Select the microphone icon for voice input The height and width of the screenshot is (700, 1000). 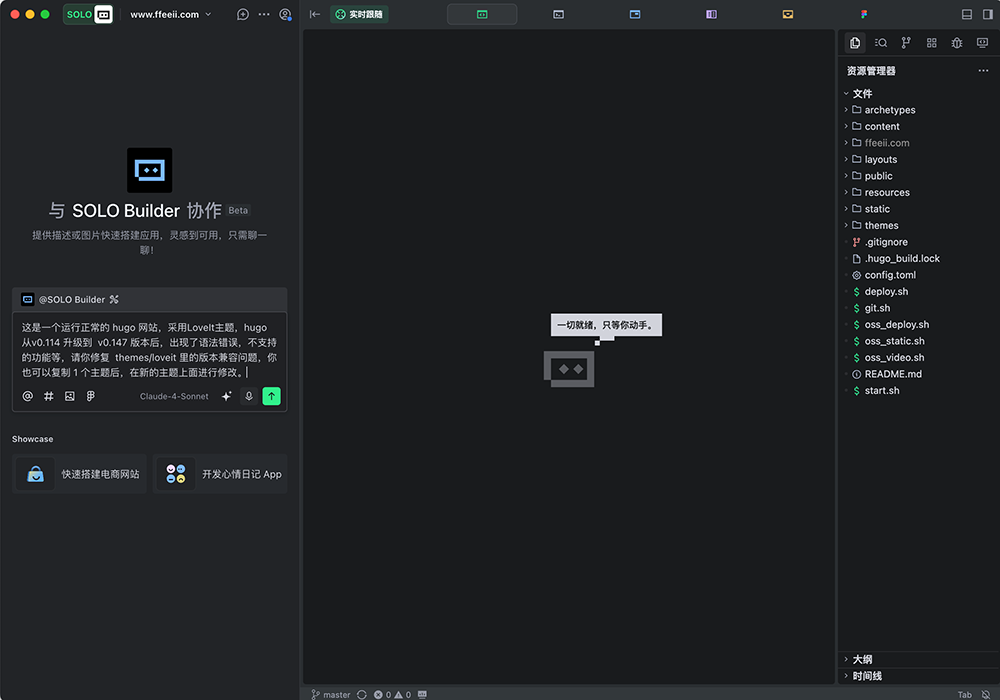coord(248,396)
